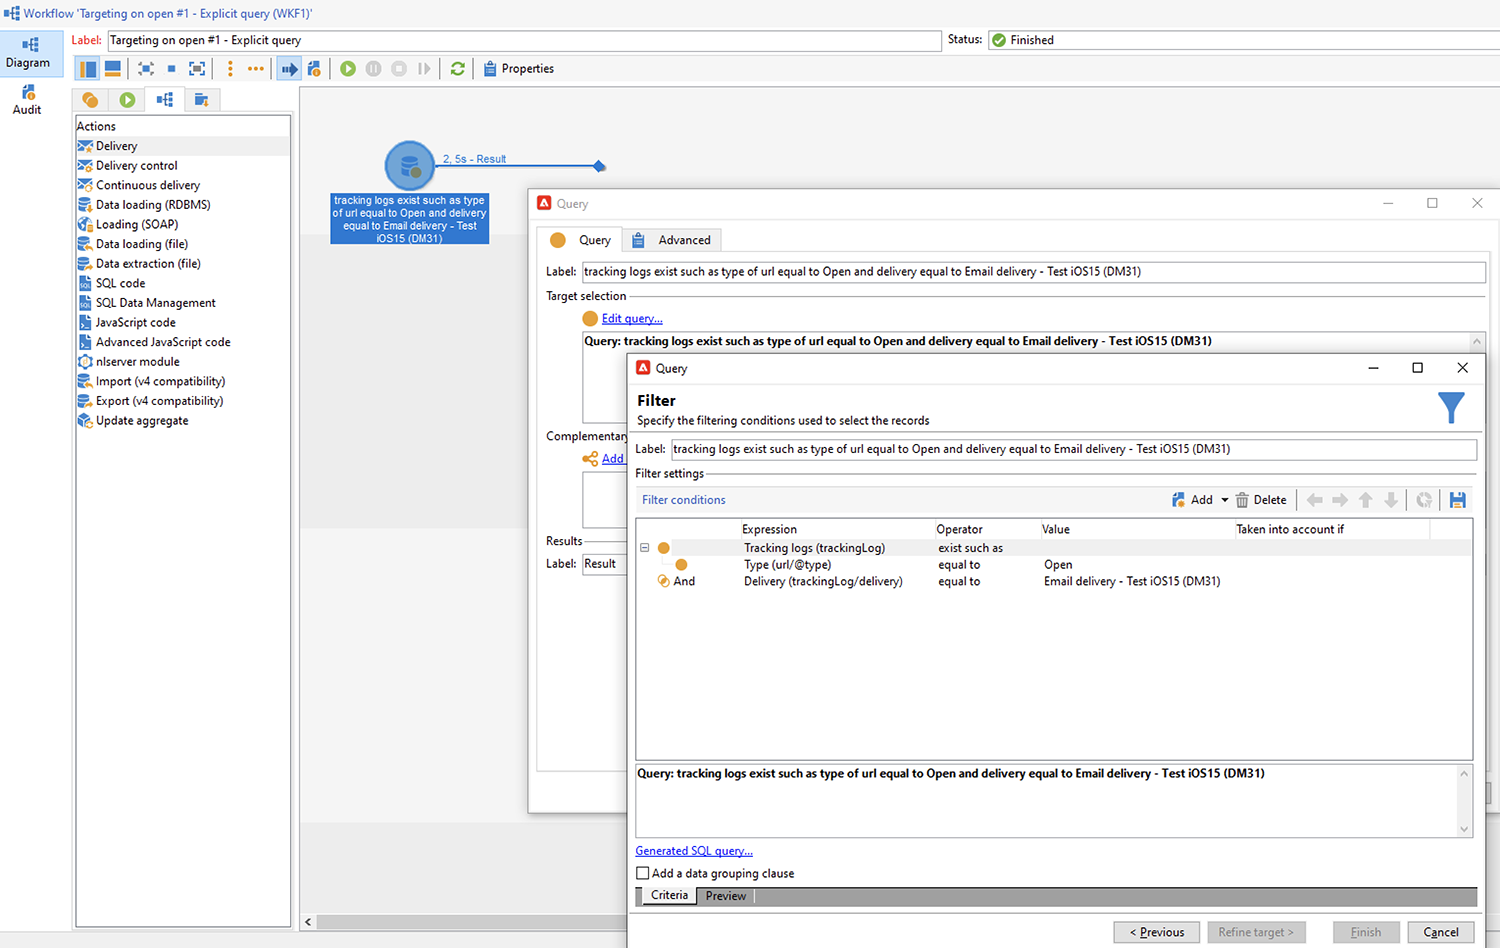Open workflow Properties from the toolbar
The height and width of the screenshot is (948, 1500).
(518, 69)
